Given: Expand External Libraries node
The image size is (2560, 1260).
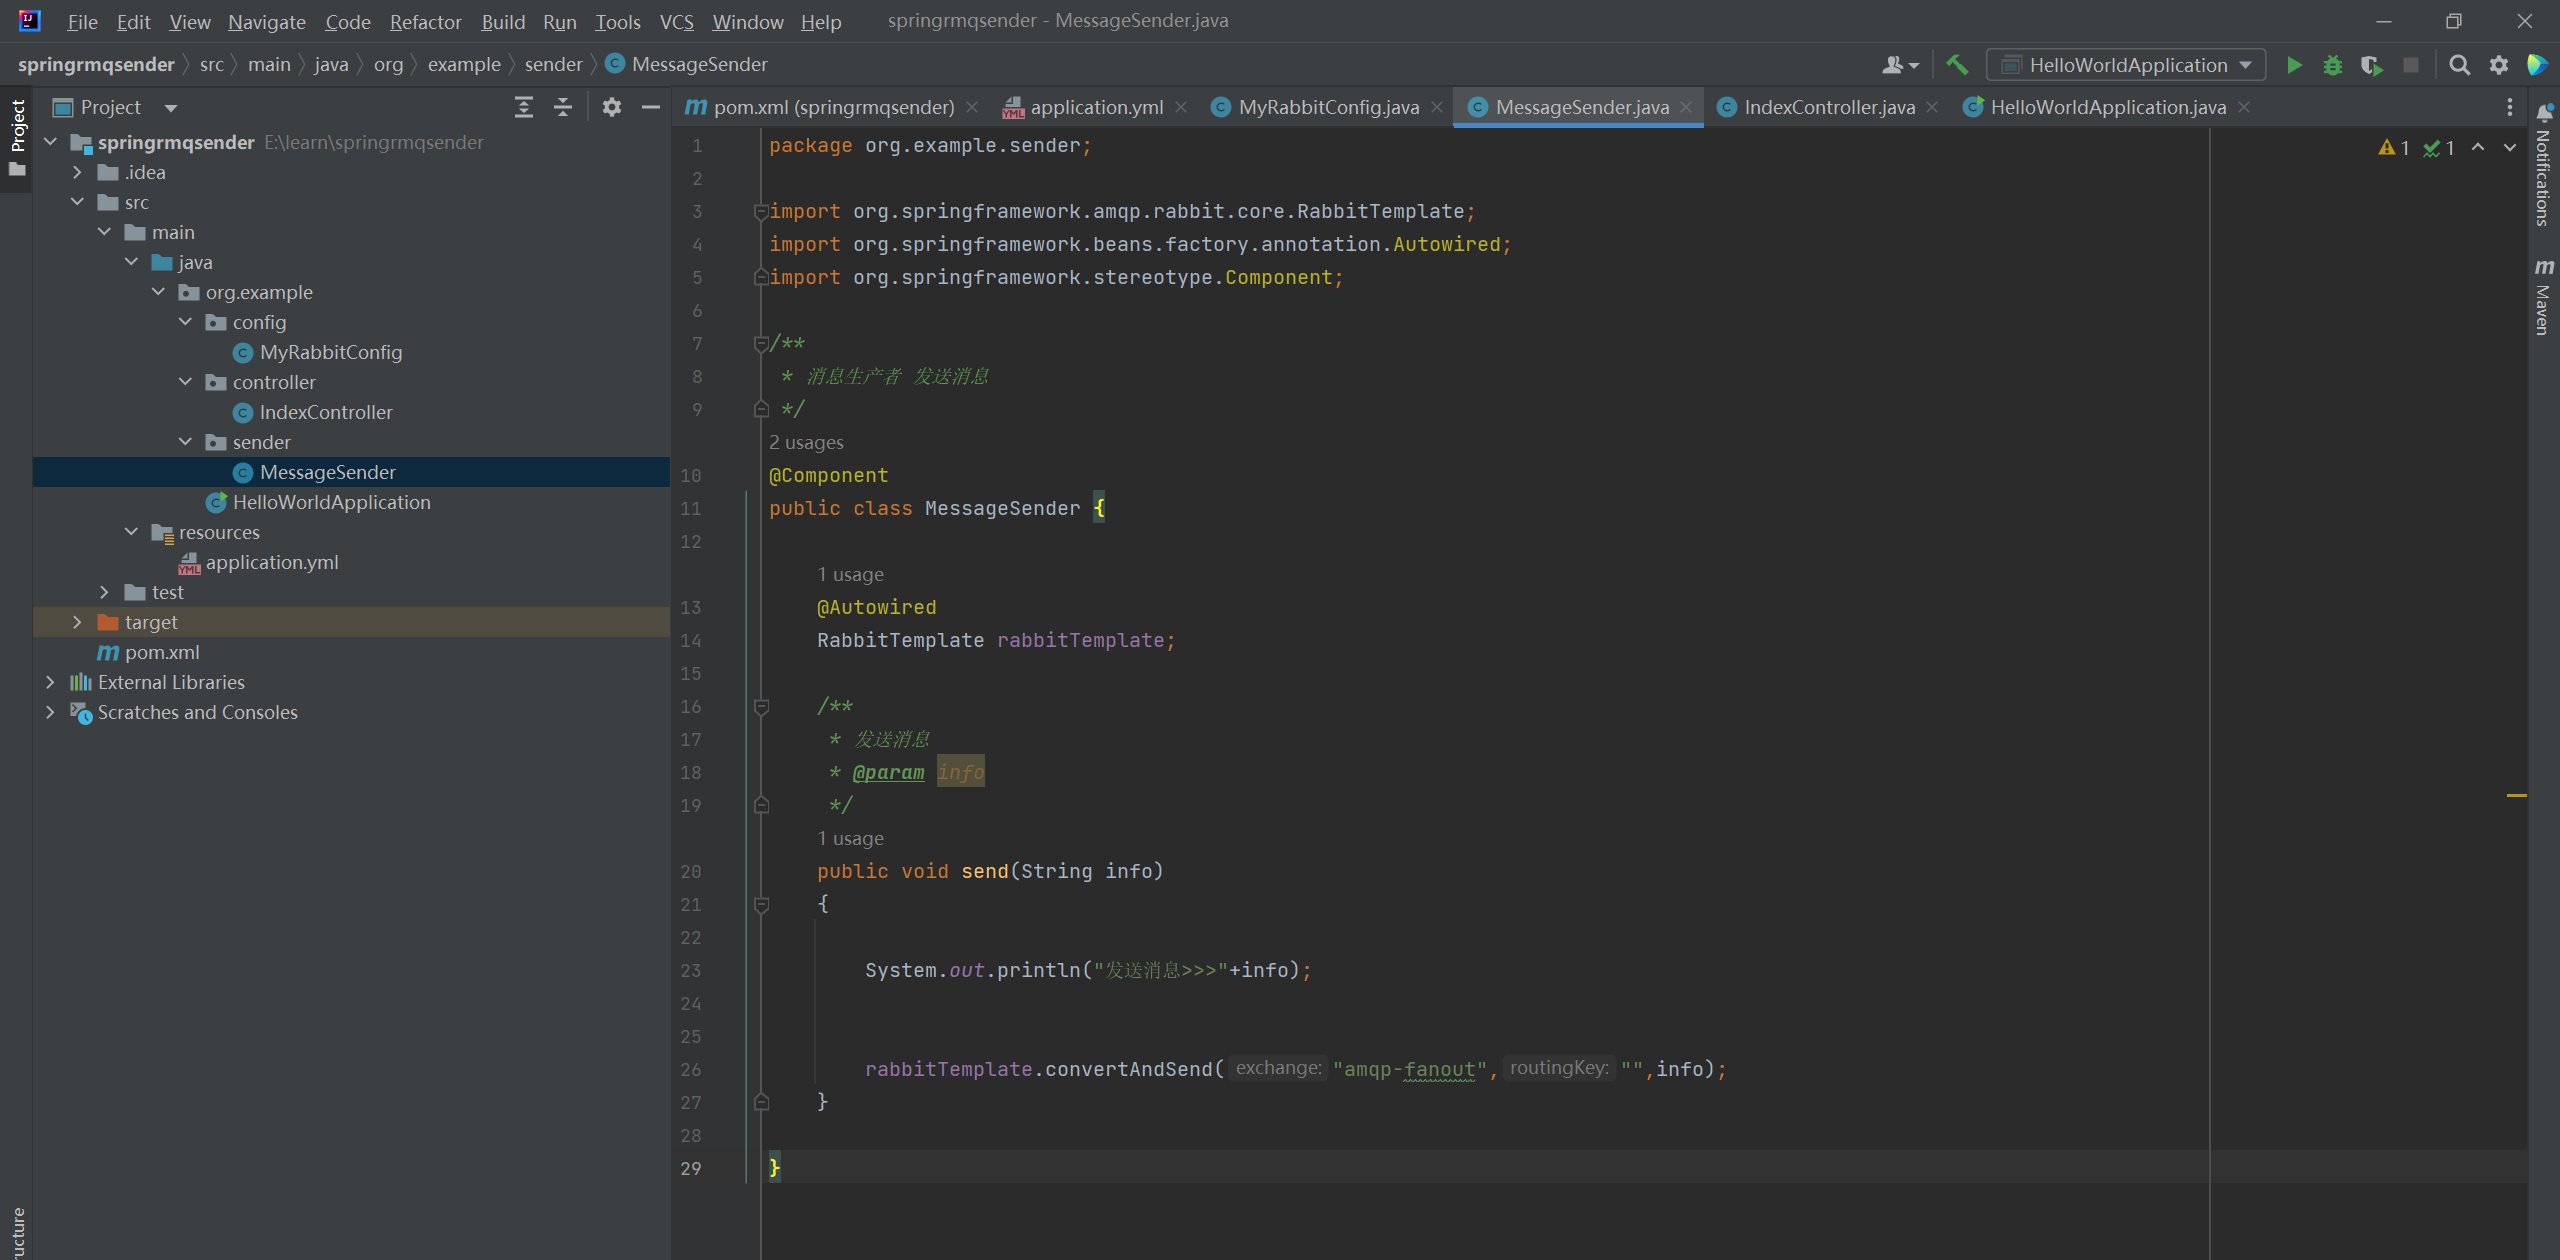Looking at the screenshot, I should click(50, 682).
